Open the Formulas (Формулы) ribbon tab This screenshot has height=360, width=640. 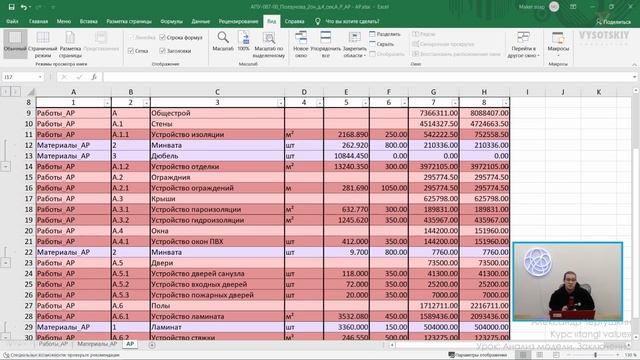[171, 21]
